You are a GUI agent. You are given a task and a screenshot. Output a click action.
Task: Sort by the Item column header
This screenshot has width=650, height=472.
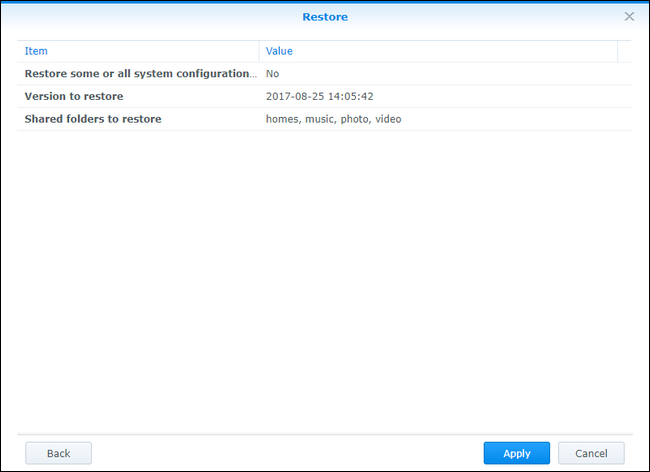pyautogui.click(x=138, y=51)
